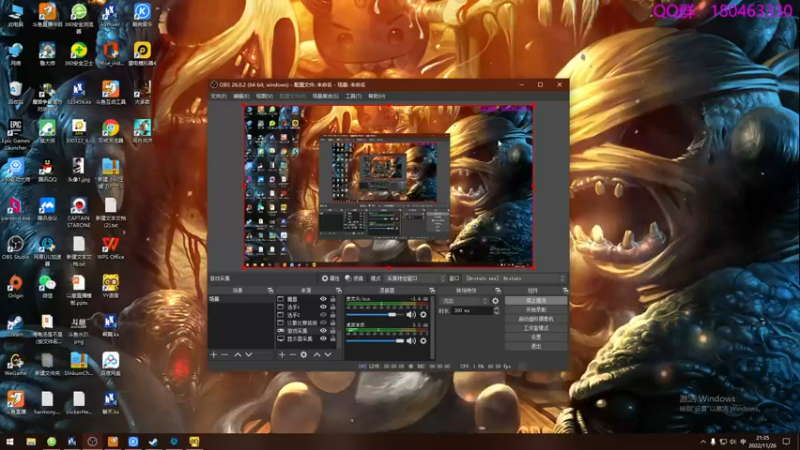
Task: Click the 停止推流 stop streaming button
Action: click(x=536, y=301)
